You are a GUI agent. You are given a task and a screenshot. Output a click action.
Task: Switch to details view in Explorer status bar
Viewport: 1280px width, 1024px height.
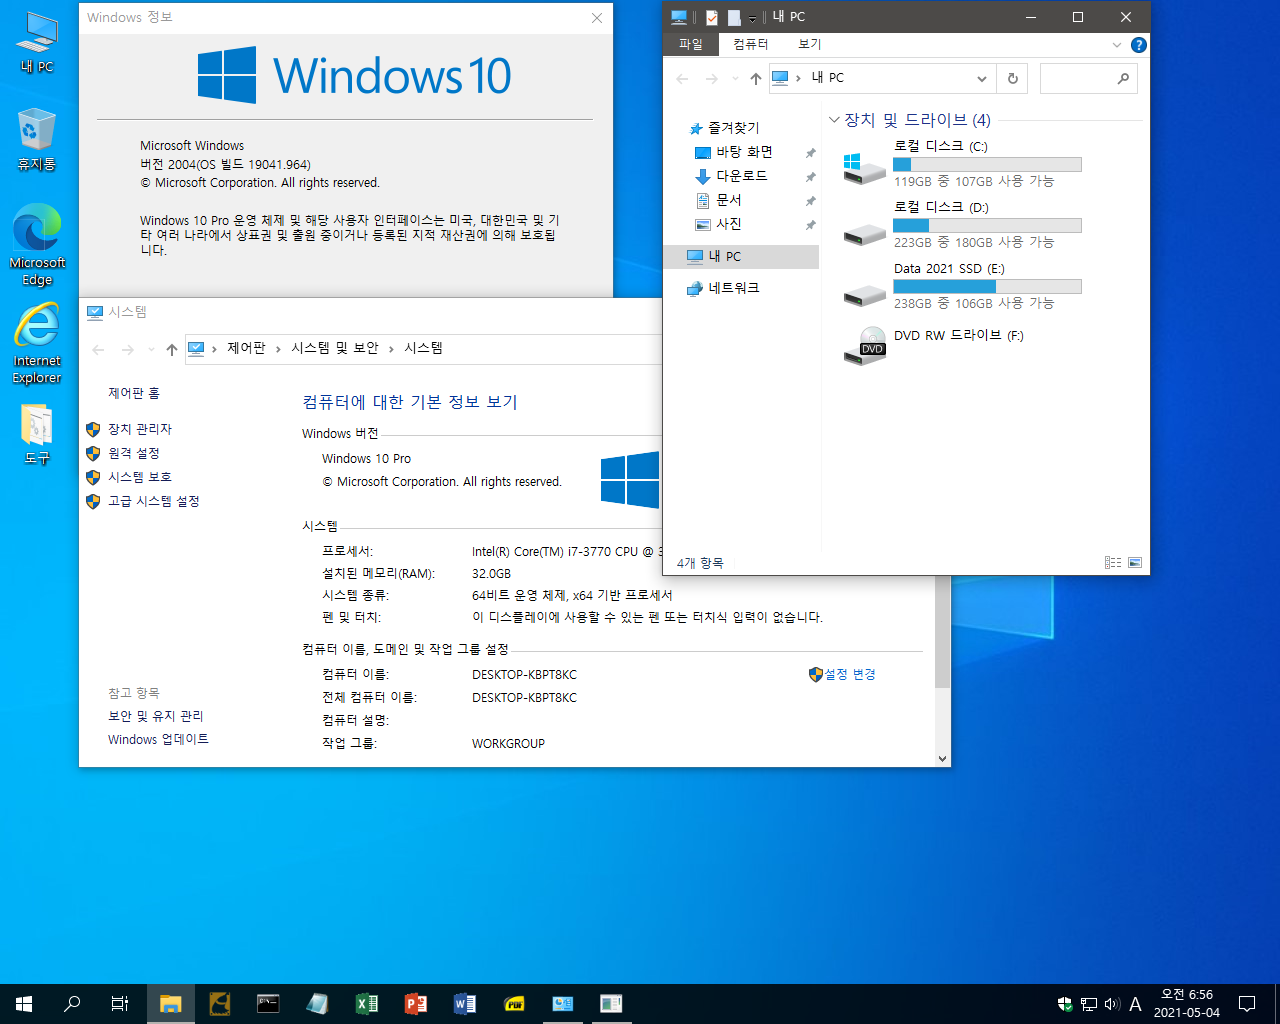[1113, 563]
